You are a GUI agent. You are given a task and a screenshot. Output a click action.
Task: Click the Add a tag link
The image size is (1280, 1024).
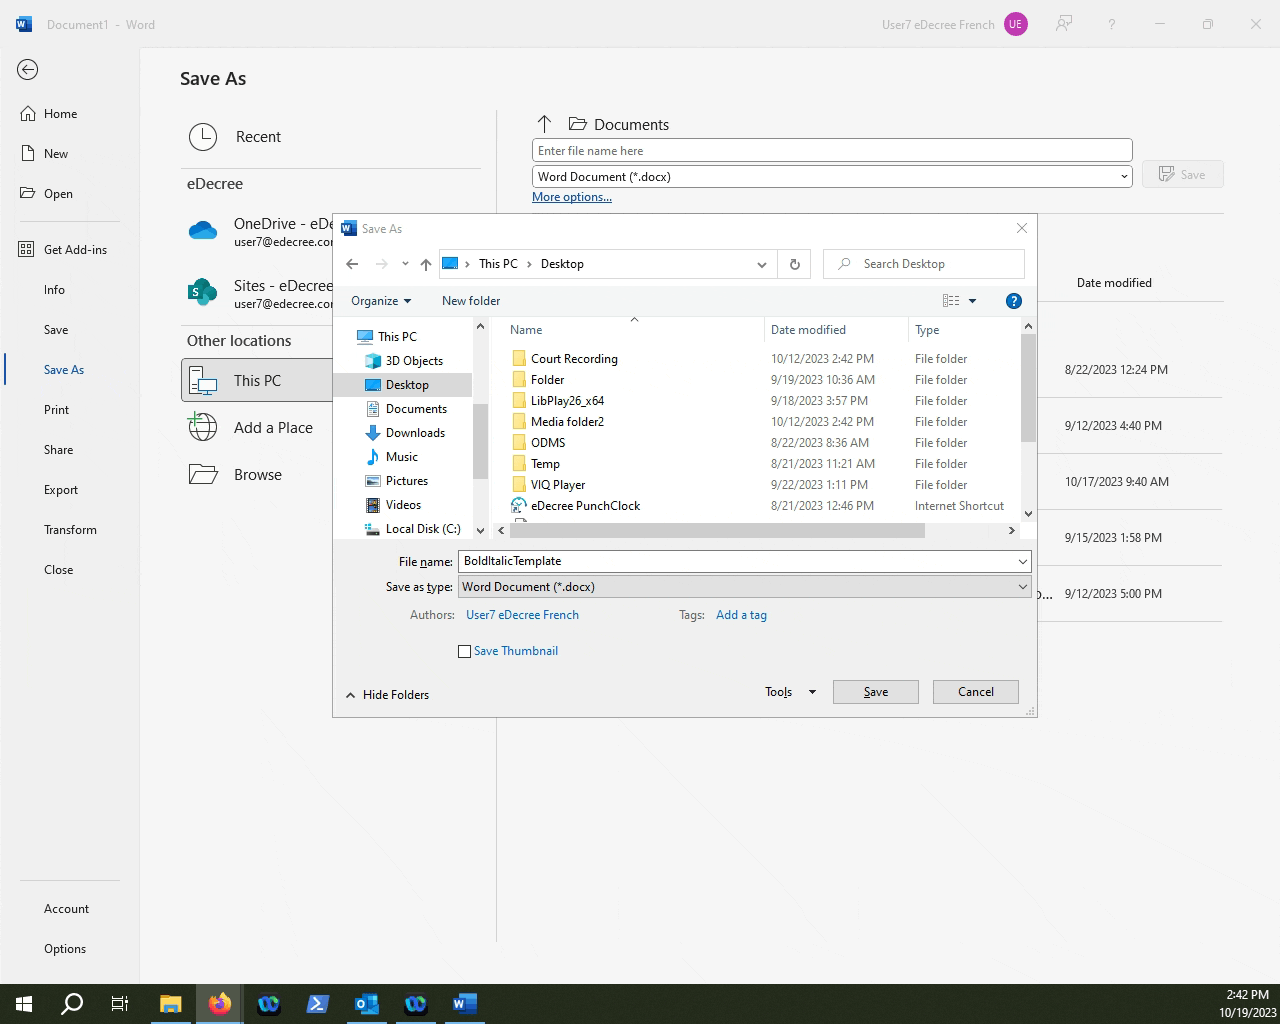coord(742,615)
